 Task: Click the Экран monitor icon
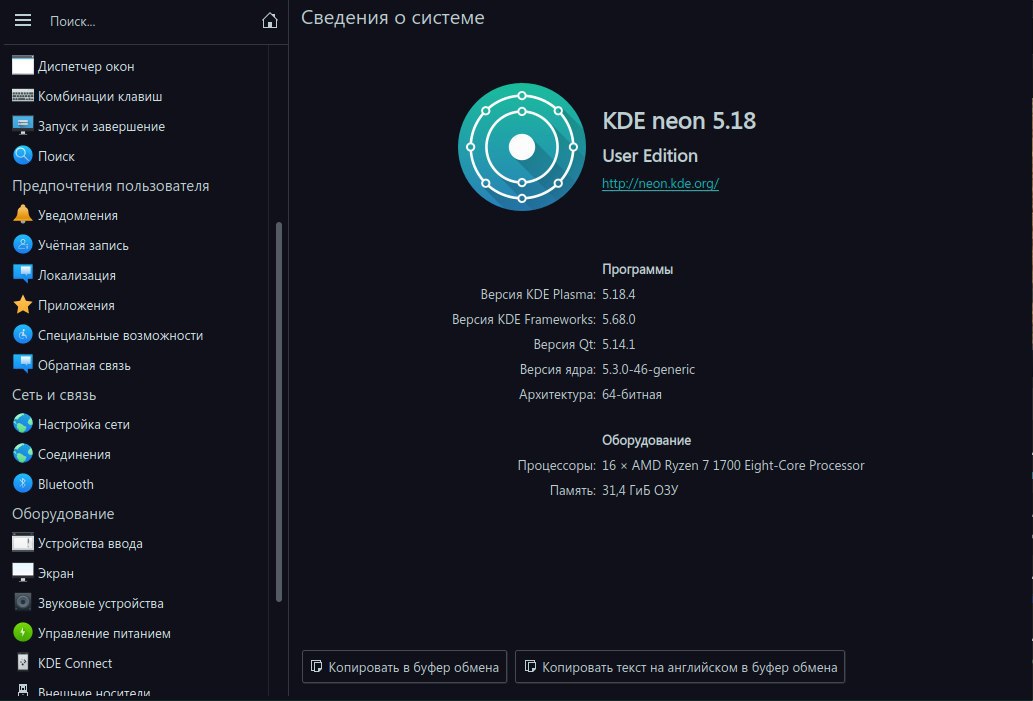(22, 573)
